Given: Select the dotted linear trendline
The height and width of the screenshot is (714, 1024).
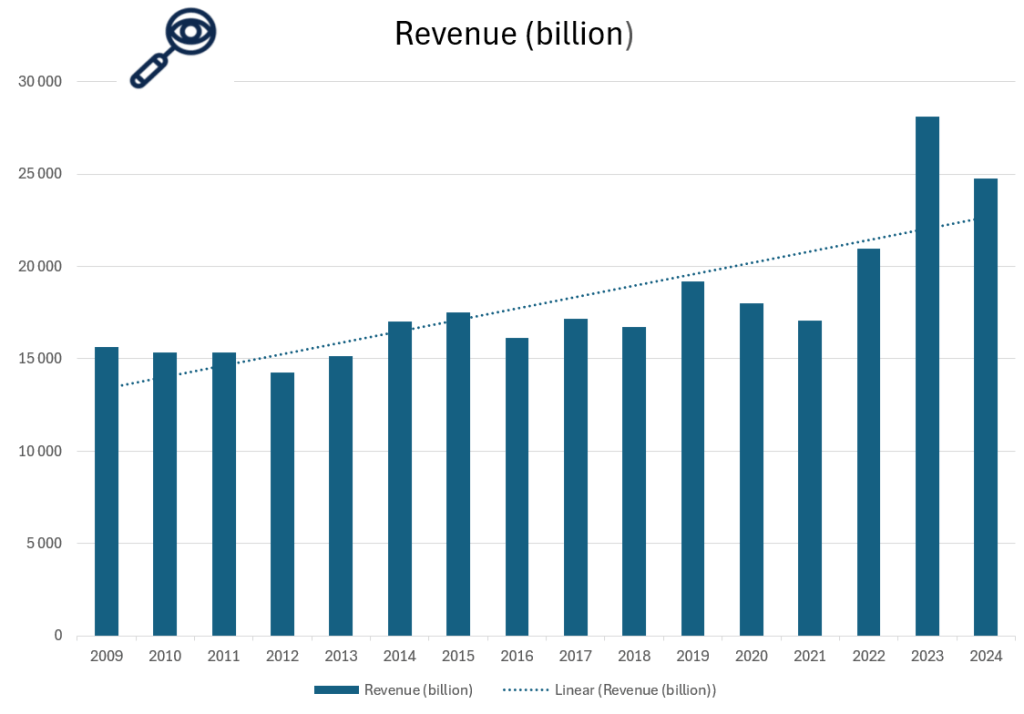Looking at the screenshot, I should [x=600, y=302].
